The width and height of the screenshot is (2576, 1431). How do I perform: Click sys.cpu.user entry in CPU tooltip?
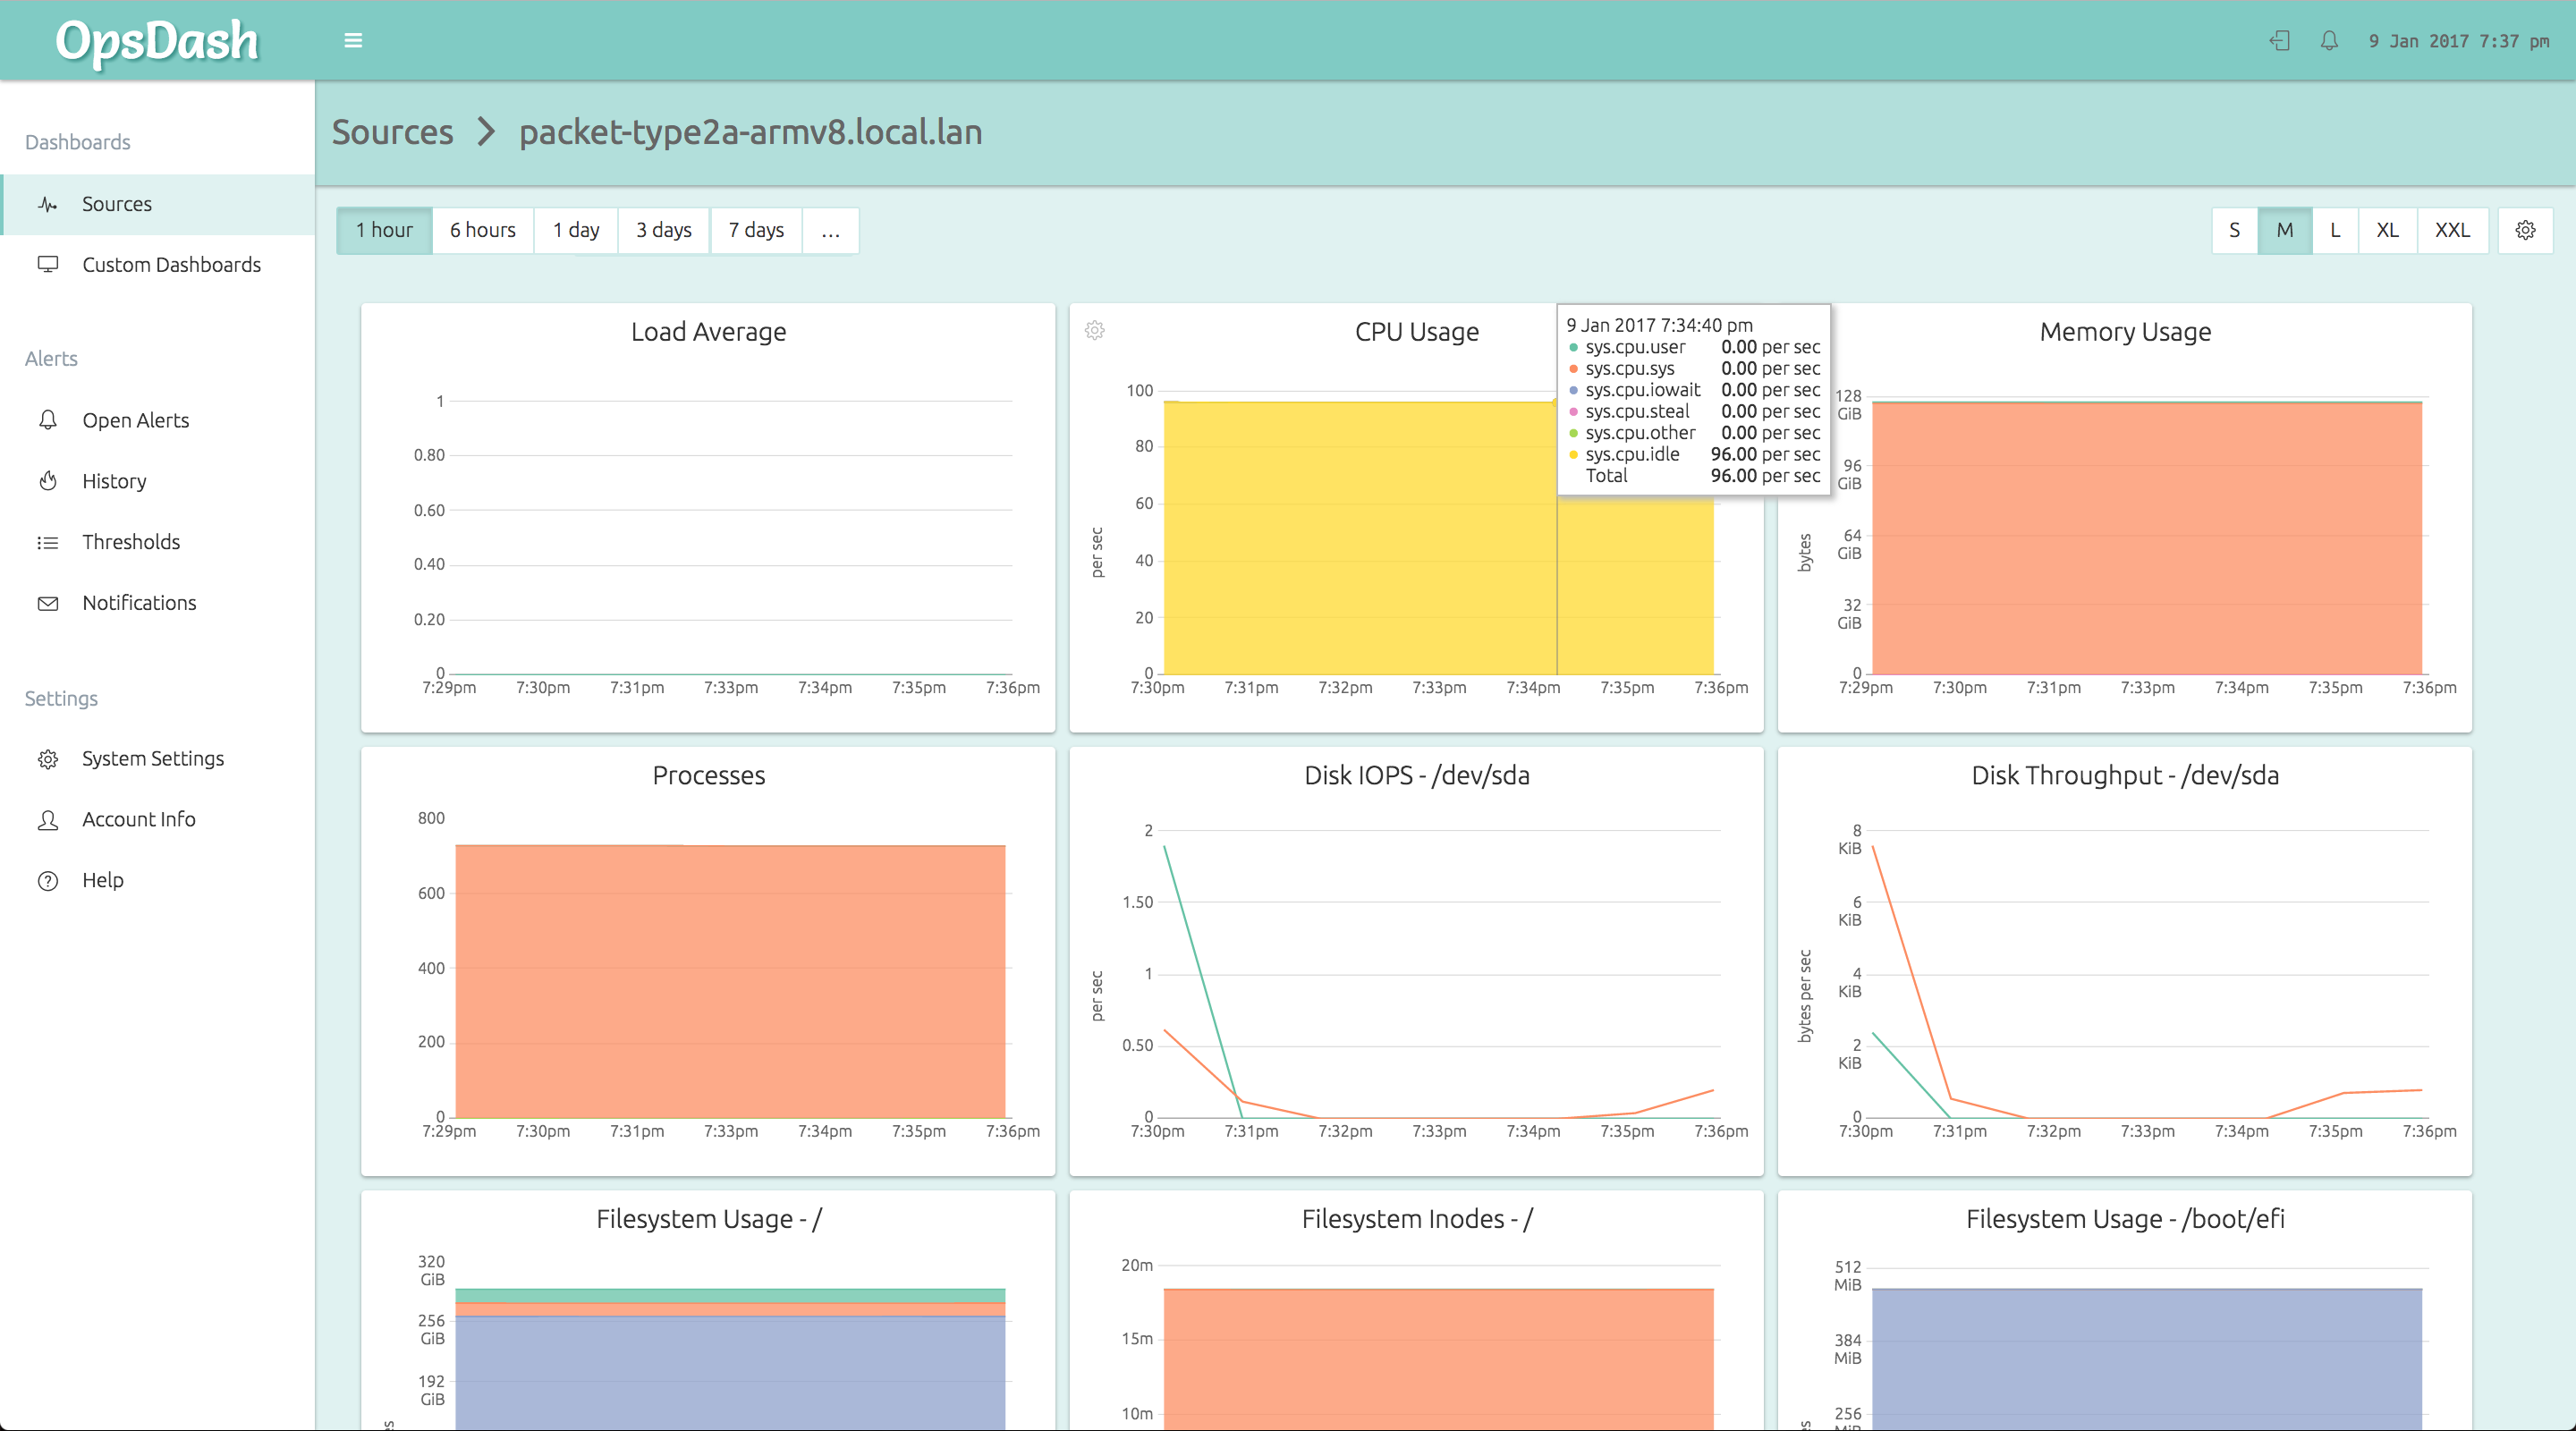pos(1694,347)
